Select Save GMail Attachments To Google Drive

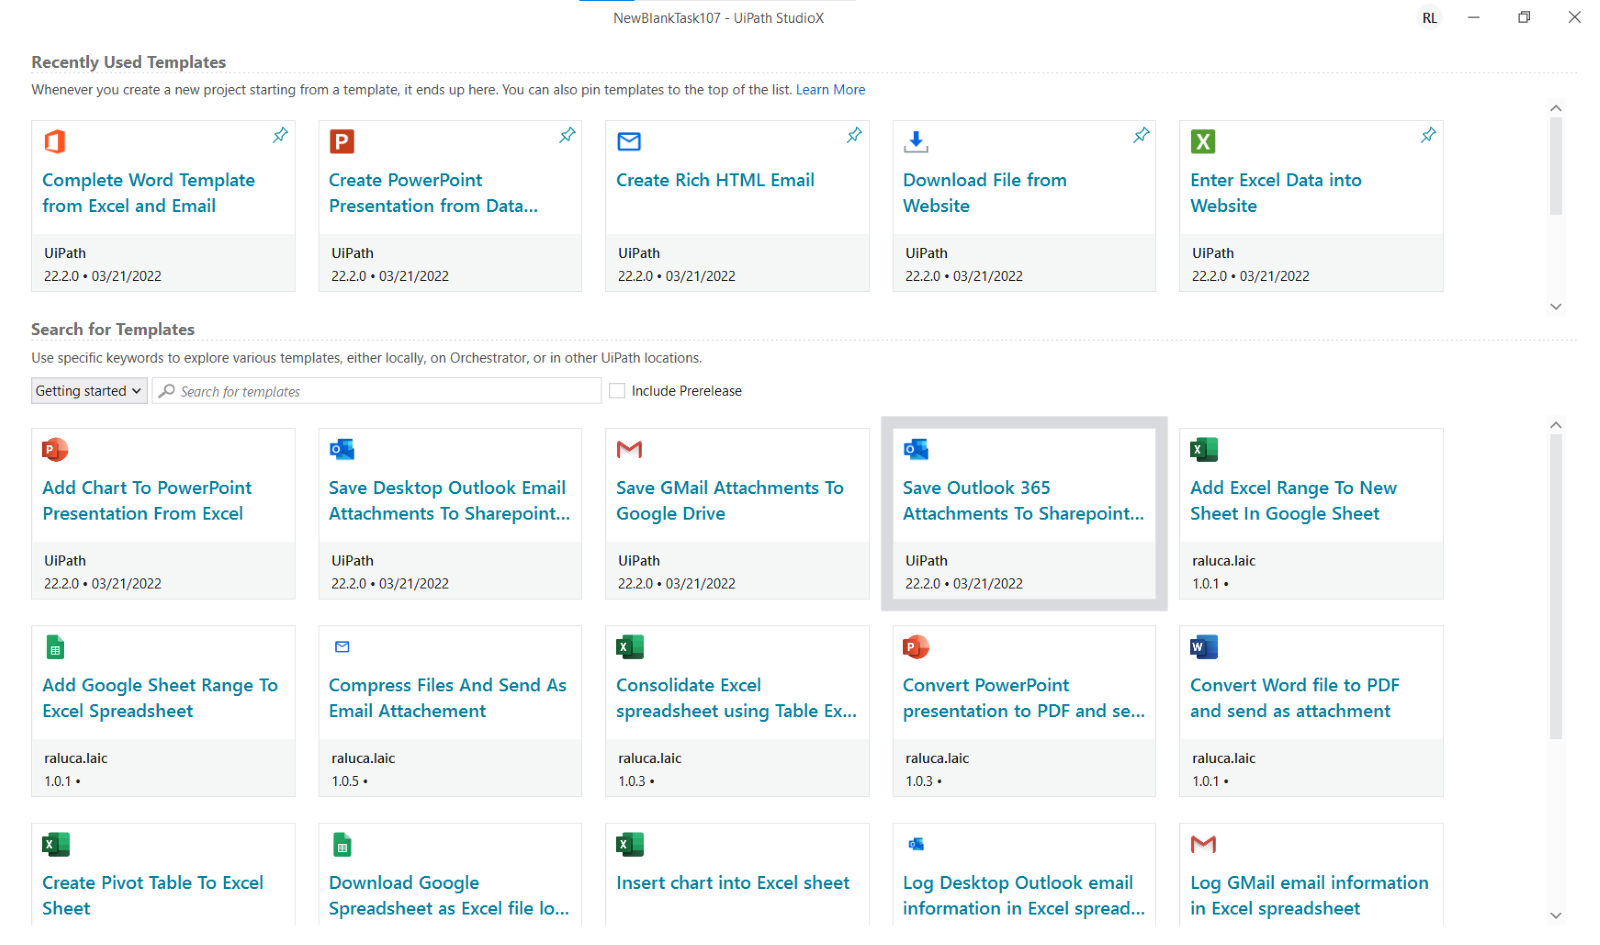729,501
